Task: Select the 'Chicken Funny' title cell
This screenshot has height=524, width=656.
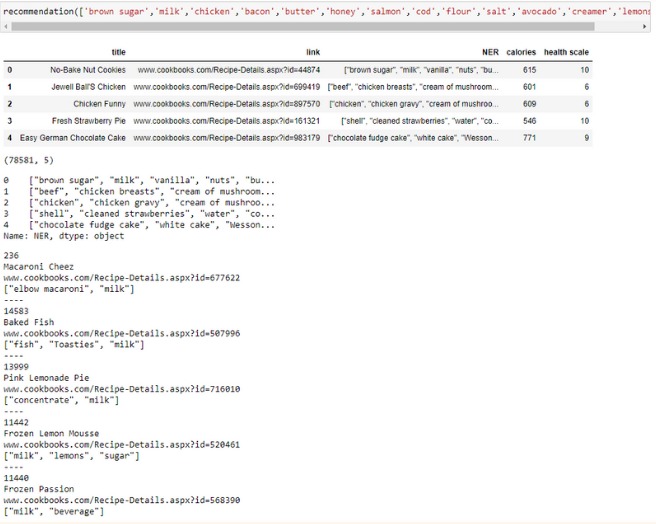Action: (100, 104)
